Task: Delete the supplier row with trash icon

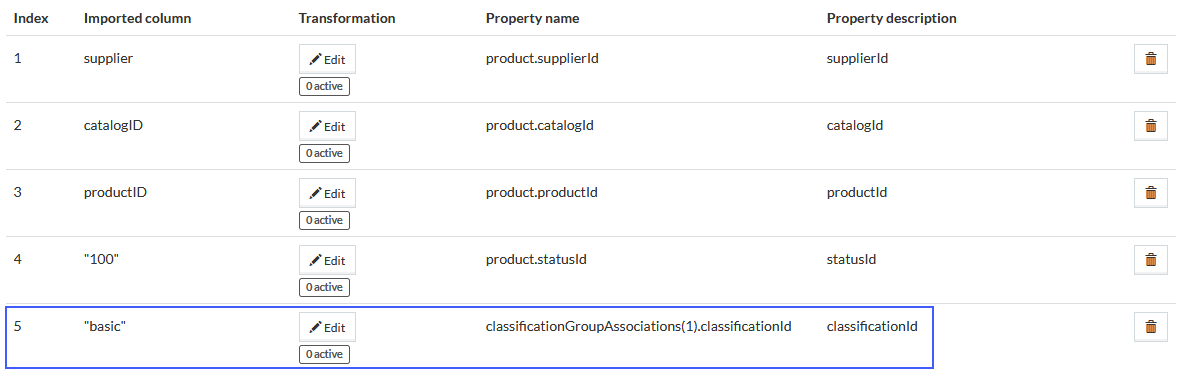Action: (1151, 59)
